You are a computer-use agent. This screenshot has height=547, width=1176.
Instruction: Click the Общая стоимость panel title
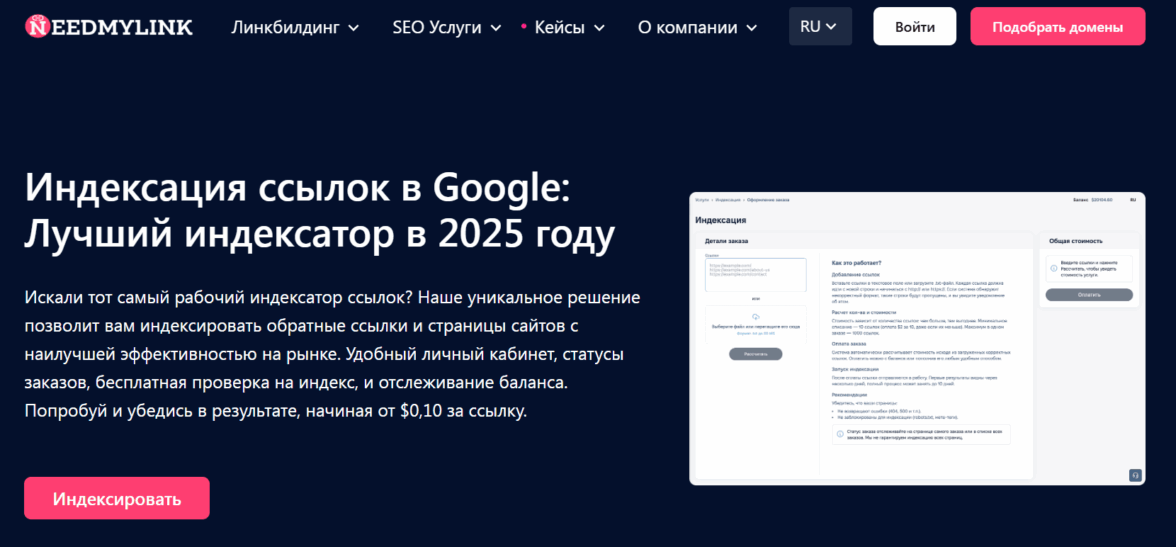point(1075,241)
